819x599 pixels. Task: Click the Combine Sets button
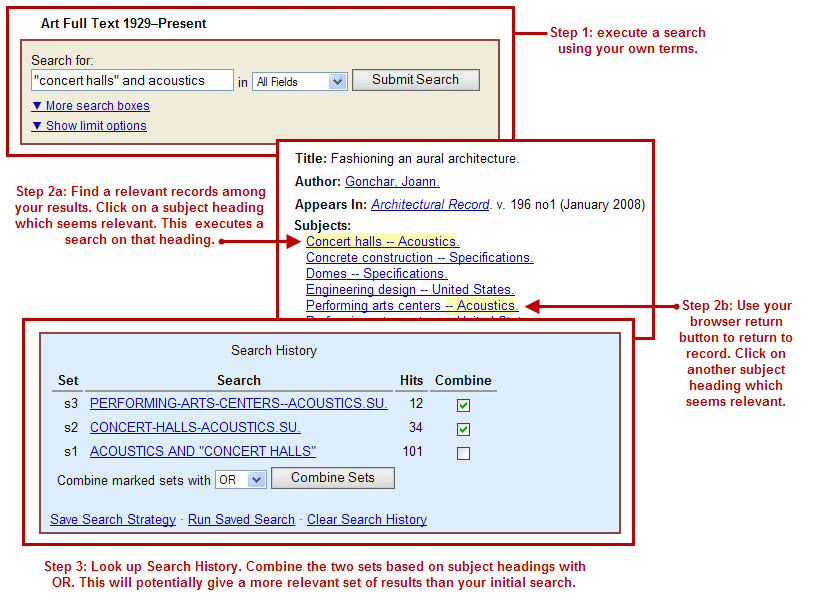pos(332,478)
